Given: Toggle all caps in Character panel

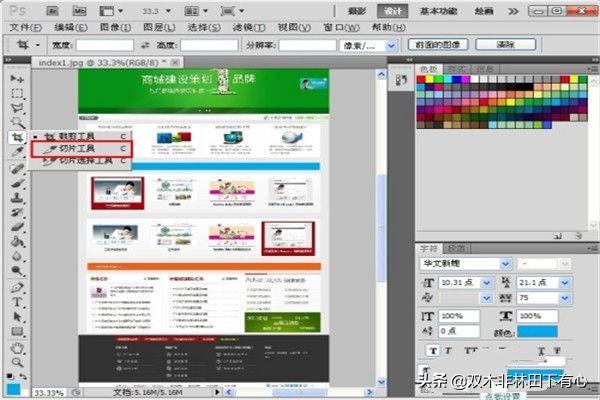Looking at the screenshot, I should pyautogui.click(x=471, y=350).
